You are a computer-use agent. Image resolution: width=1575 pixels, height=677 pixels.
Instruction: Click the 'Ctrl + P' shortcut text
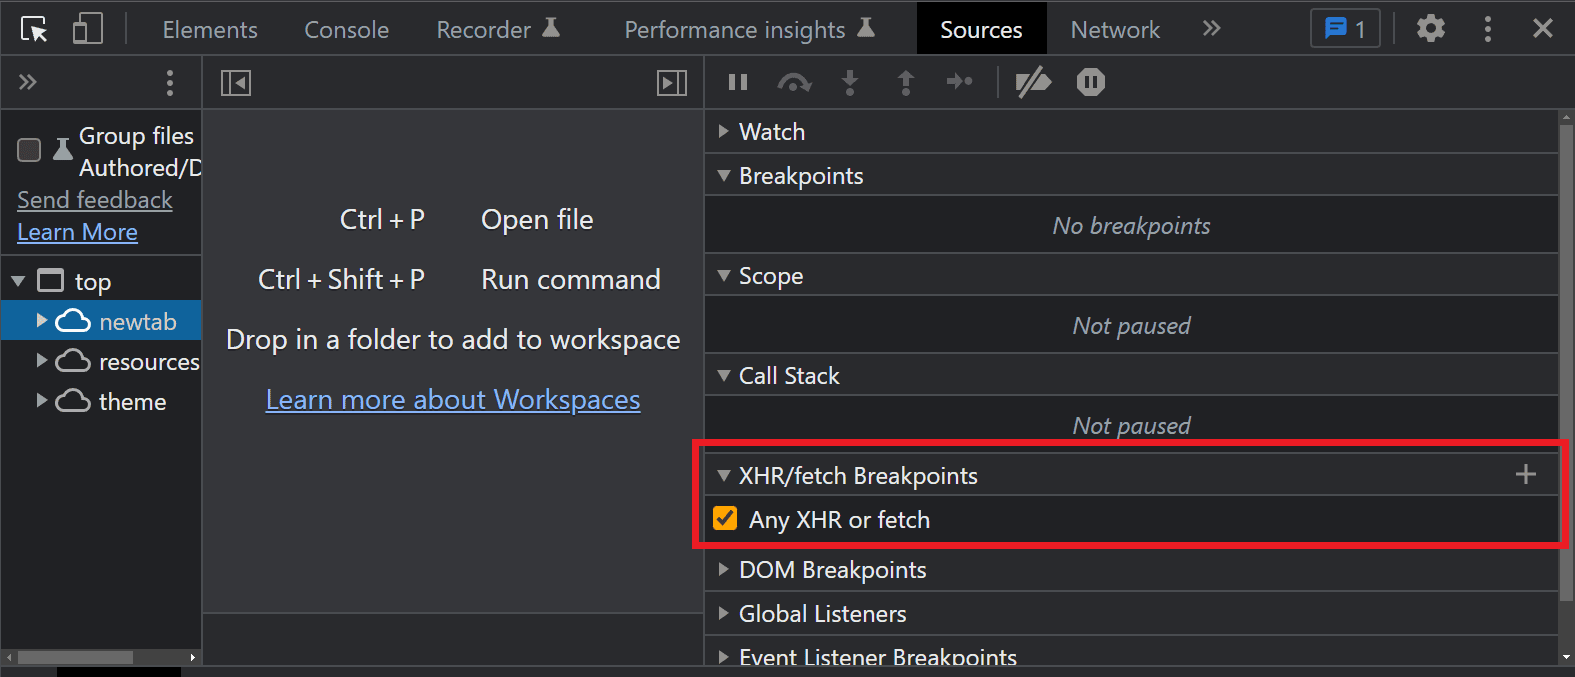[382, 220]
